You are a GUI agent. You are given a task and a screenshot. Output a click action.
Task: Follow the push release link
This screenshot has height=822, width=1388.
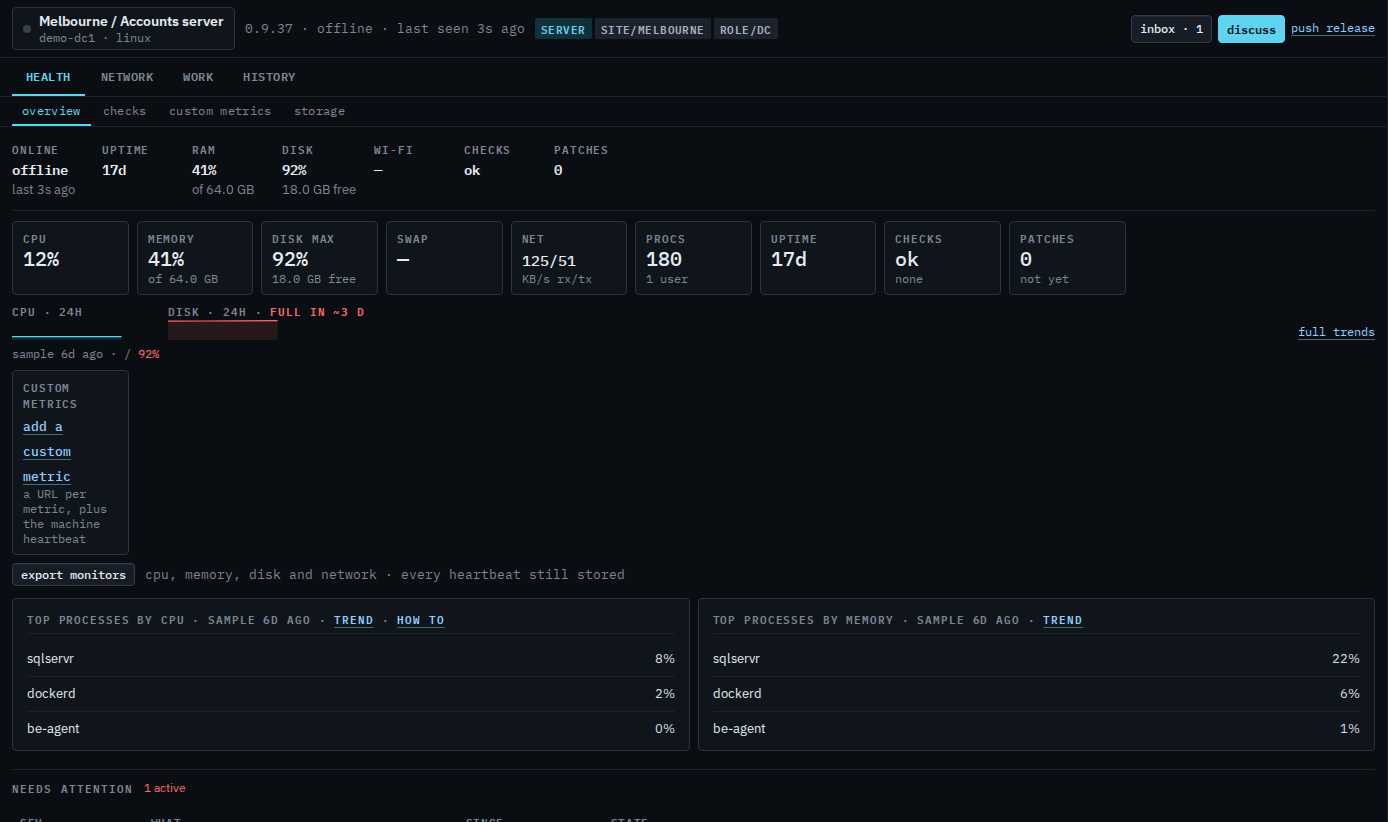pyautogui.click(x=1333, y=28)
